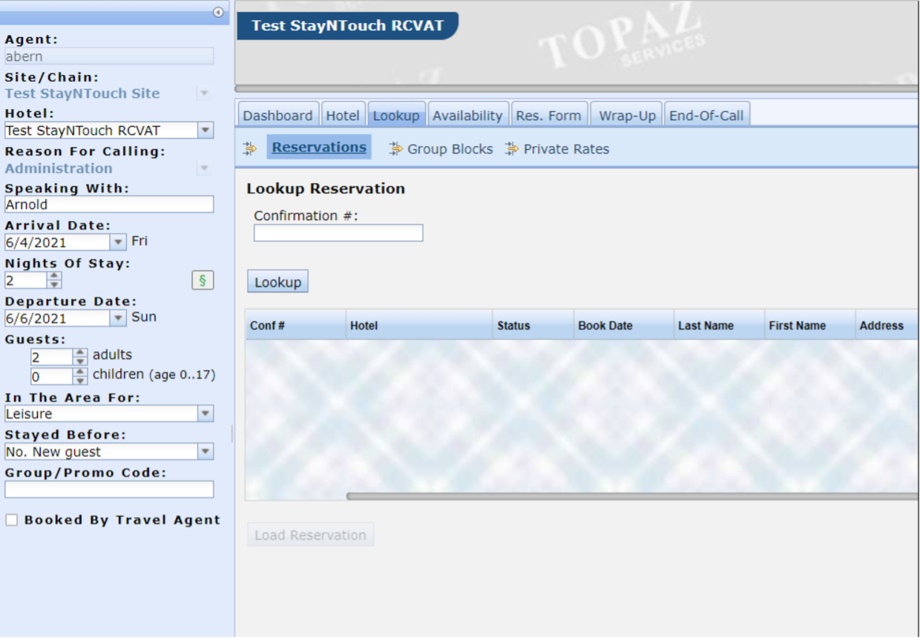Click the adults count field
Screen dimensions: 920x638
coord(52,356)
